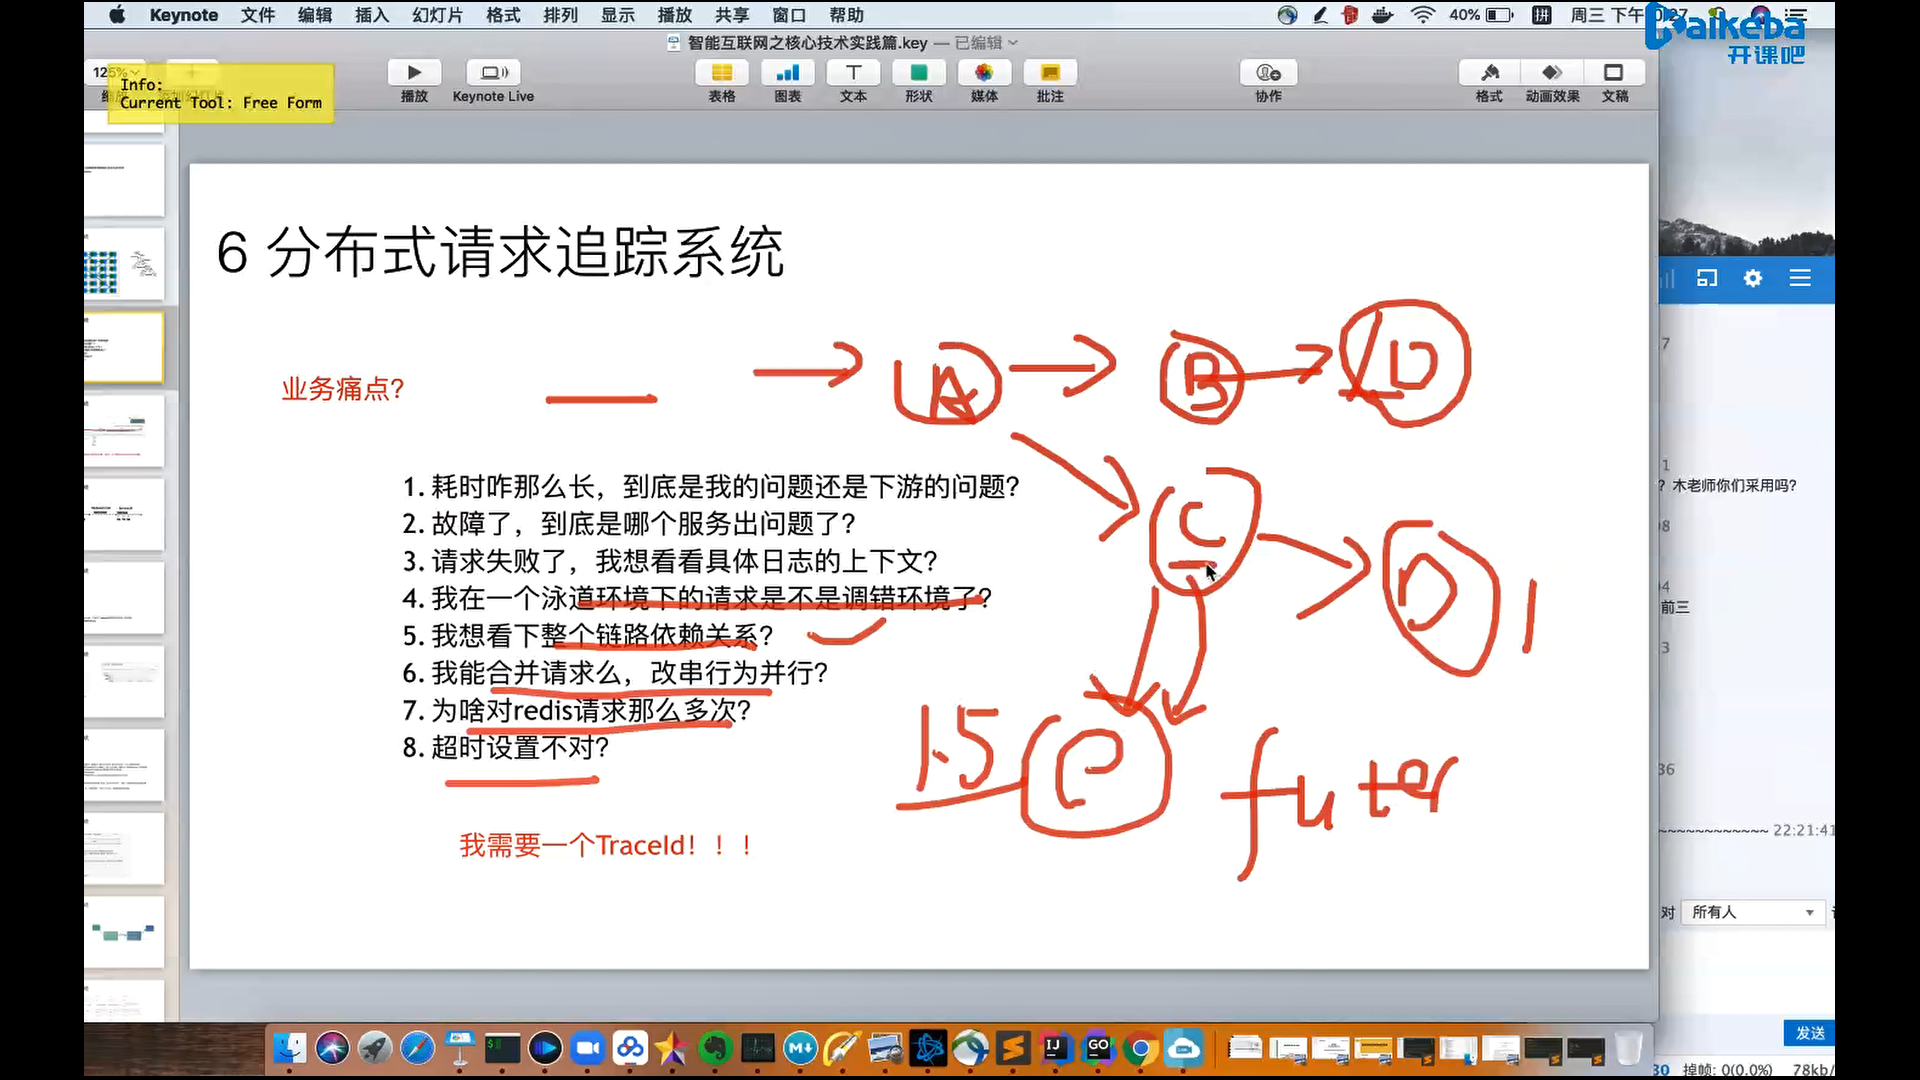Open the document title dropdown chevron

point(1013,43)
